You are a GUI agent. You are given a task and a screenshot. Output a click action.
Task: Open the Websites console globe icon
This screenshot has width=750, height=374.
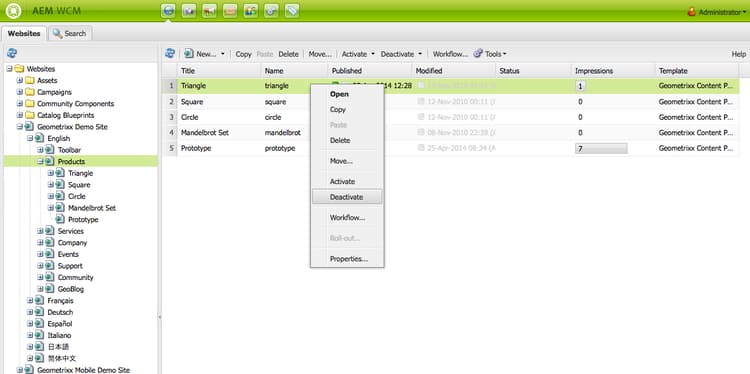coord(168,11)
